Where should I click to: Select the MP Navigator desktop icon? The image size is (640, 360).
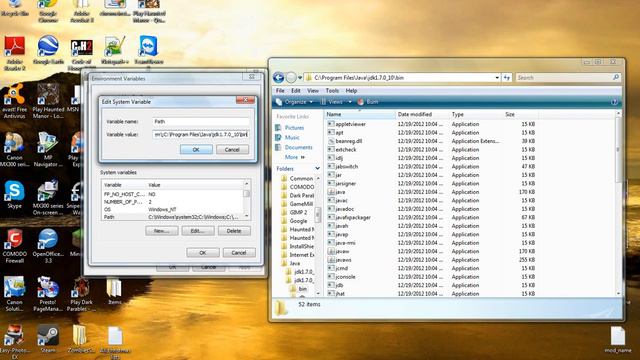tap(48, 149)
